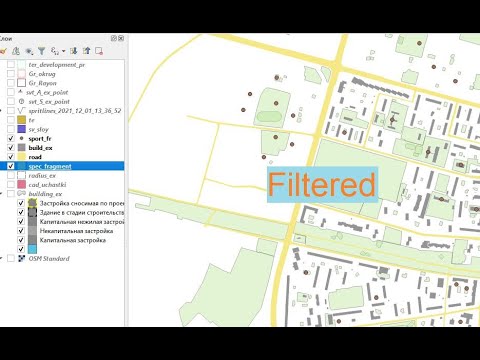
Task: Click Remove Layer/Group icon
Action: 99,51
